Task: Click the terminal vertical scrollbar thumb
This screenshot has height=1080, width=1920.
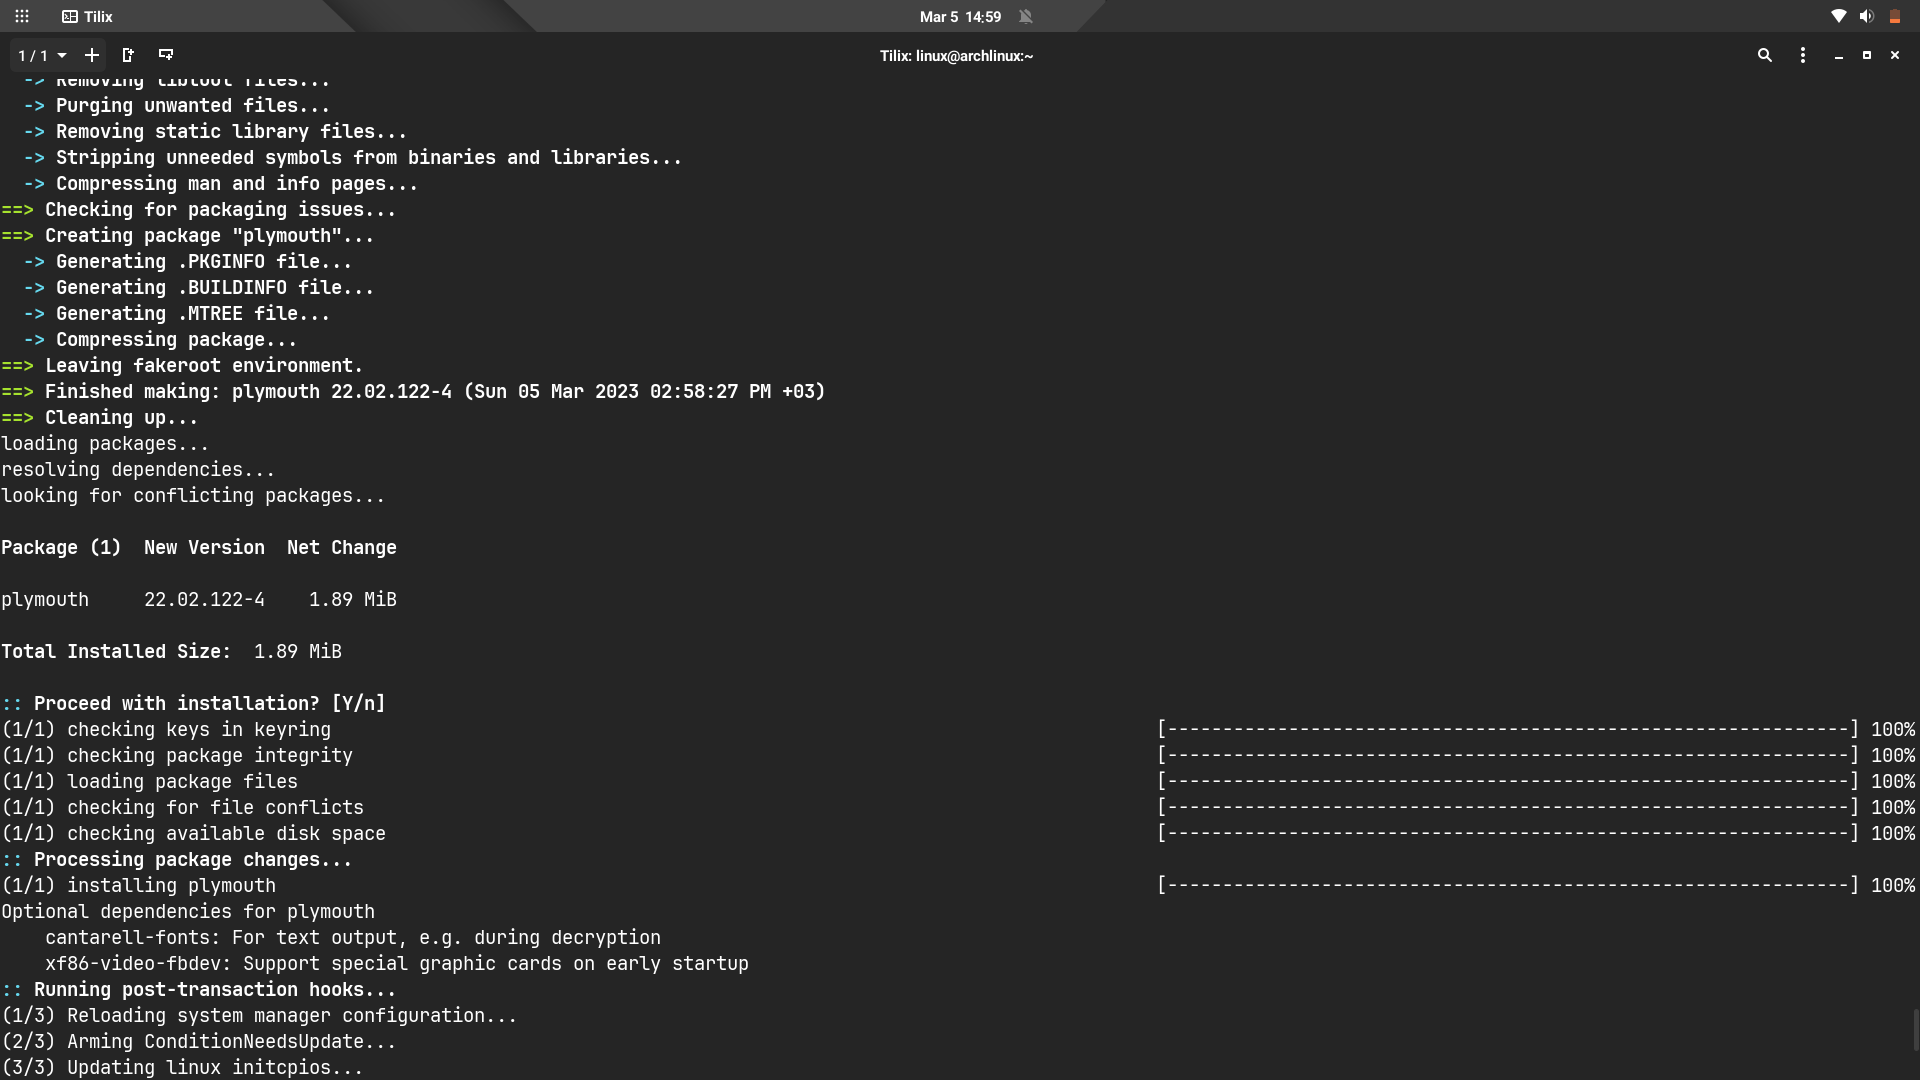Action: click(1915, 1030)
